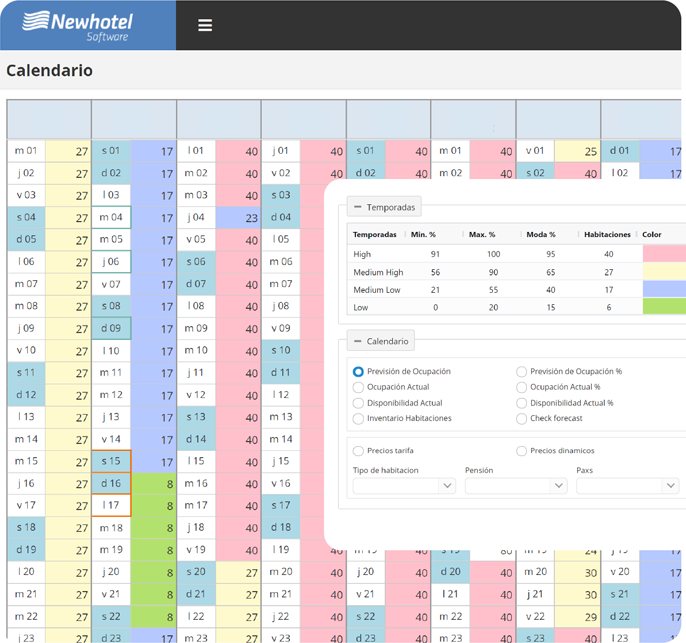
Task: Select the outlined 'l 17' day cell
Action: [111, 506]
